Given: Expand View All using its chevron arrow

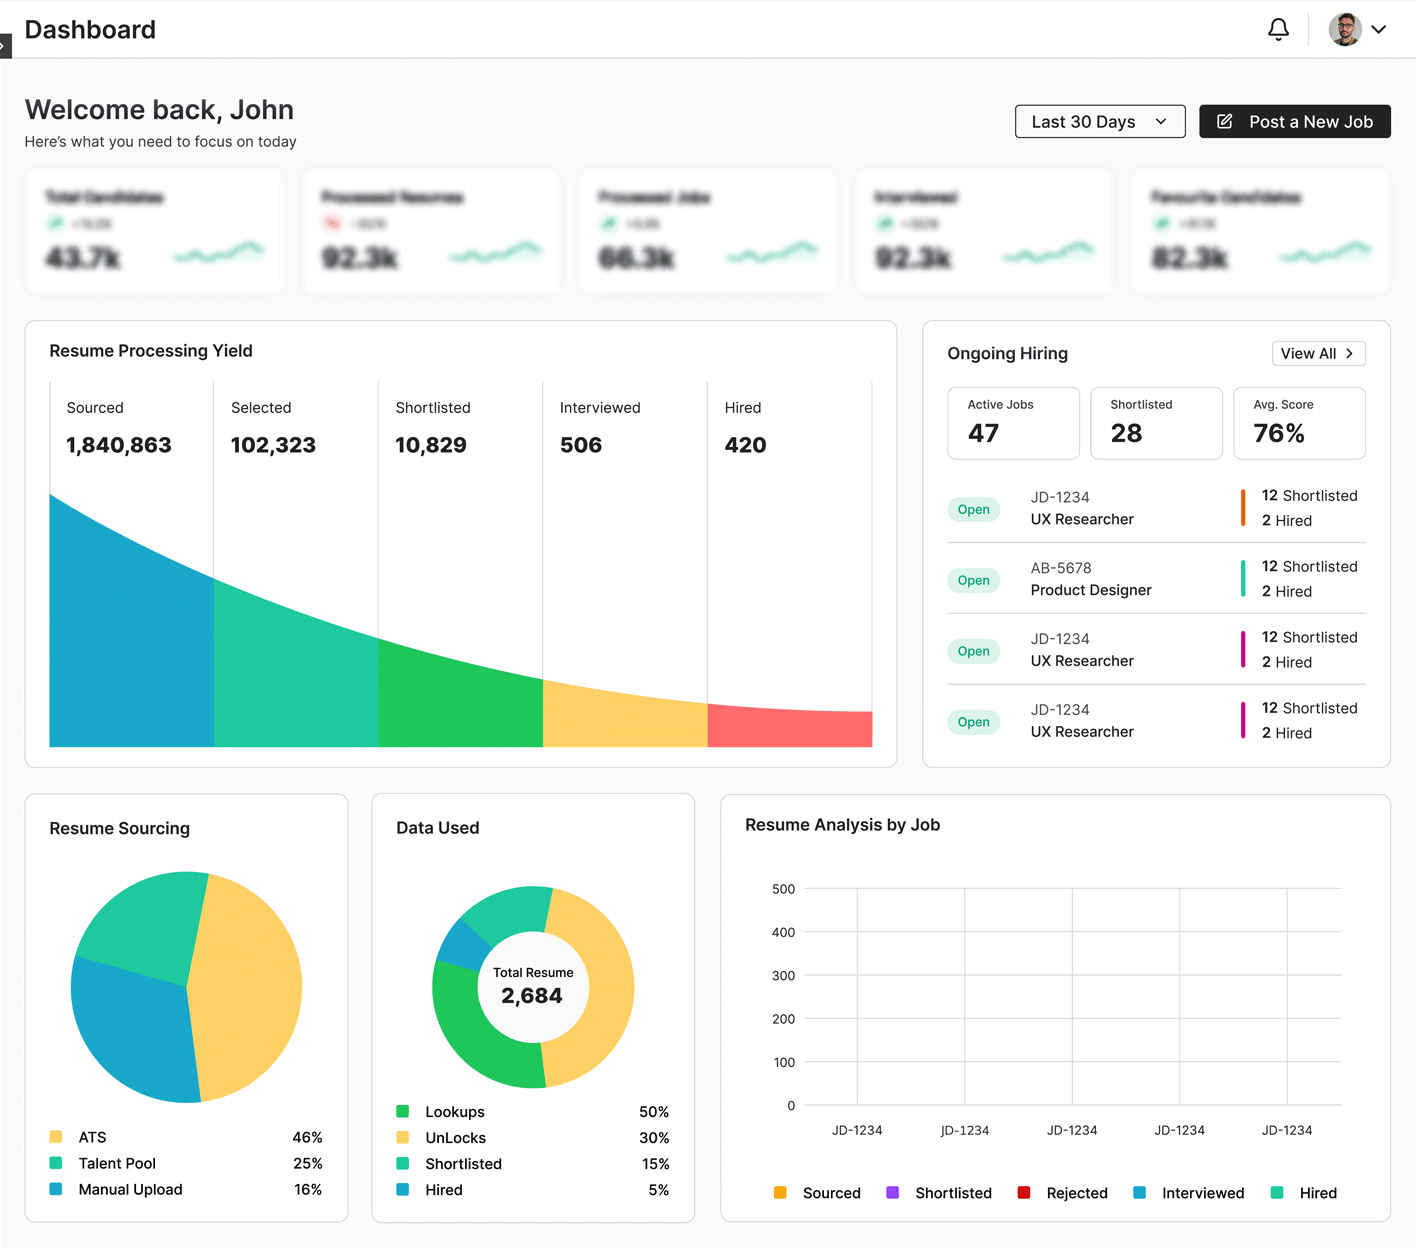Looking at the screenshot, I should (1351, 353).
